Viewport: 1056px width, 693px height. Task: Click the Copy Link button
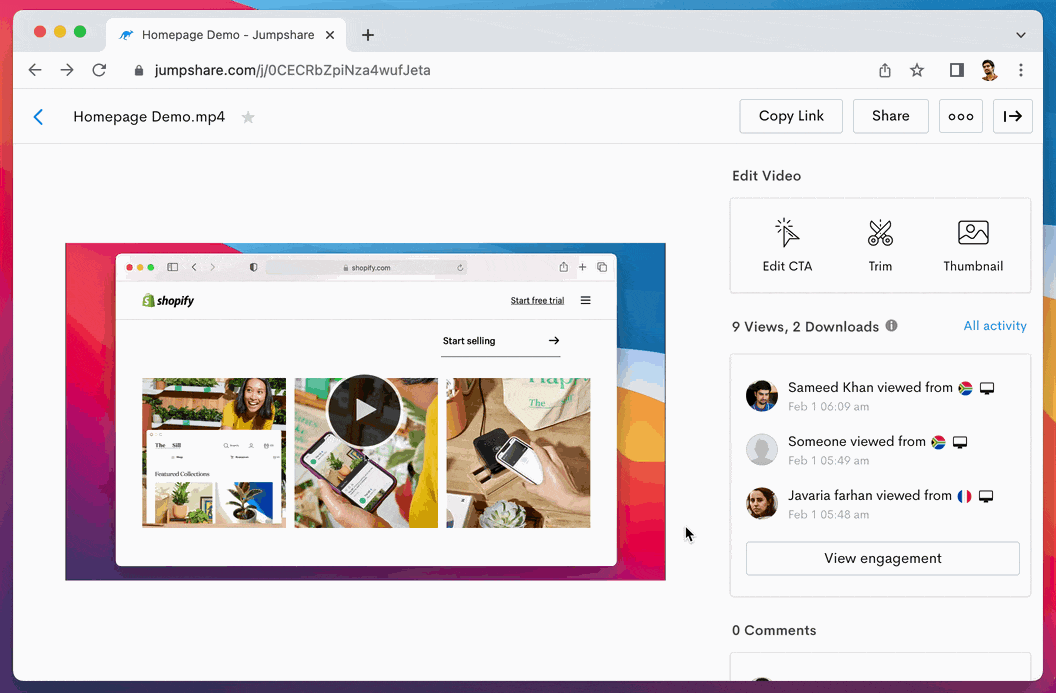click(791, 116)
